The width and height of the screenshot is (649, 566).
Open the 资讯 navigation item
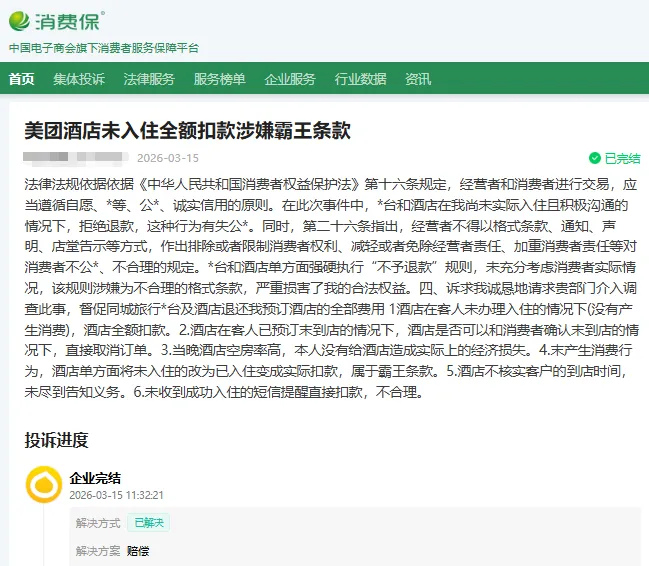click(x=418, y=79)
